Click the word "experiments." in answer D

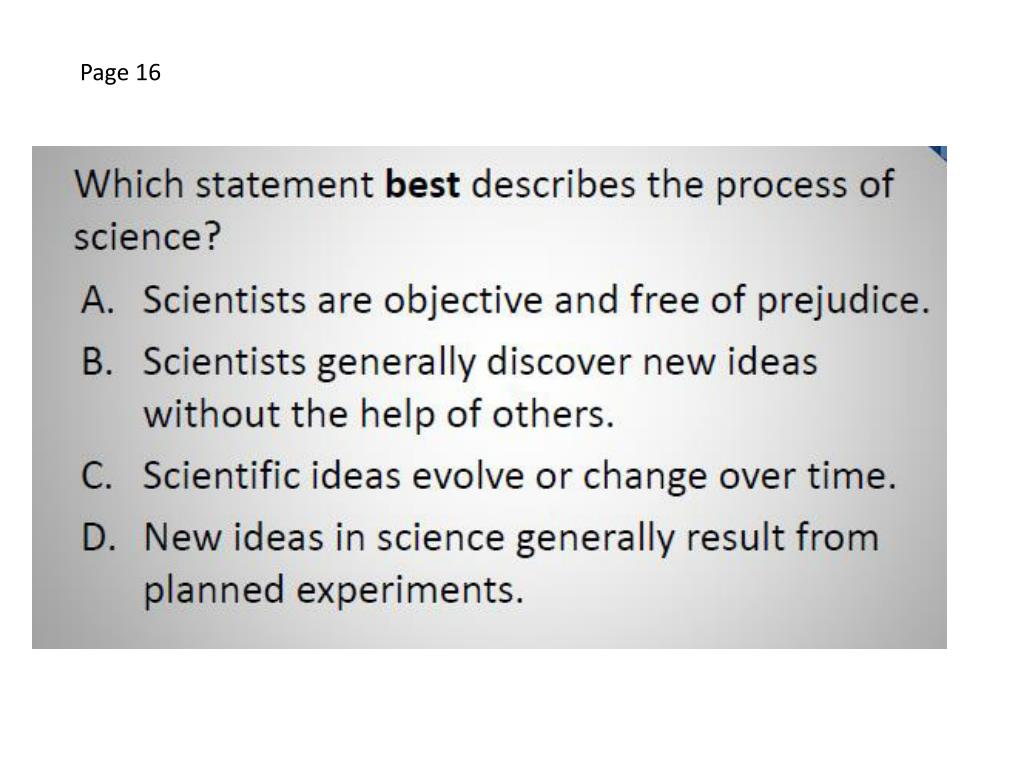(x=410, y=590)
